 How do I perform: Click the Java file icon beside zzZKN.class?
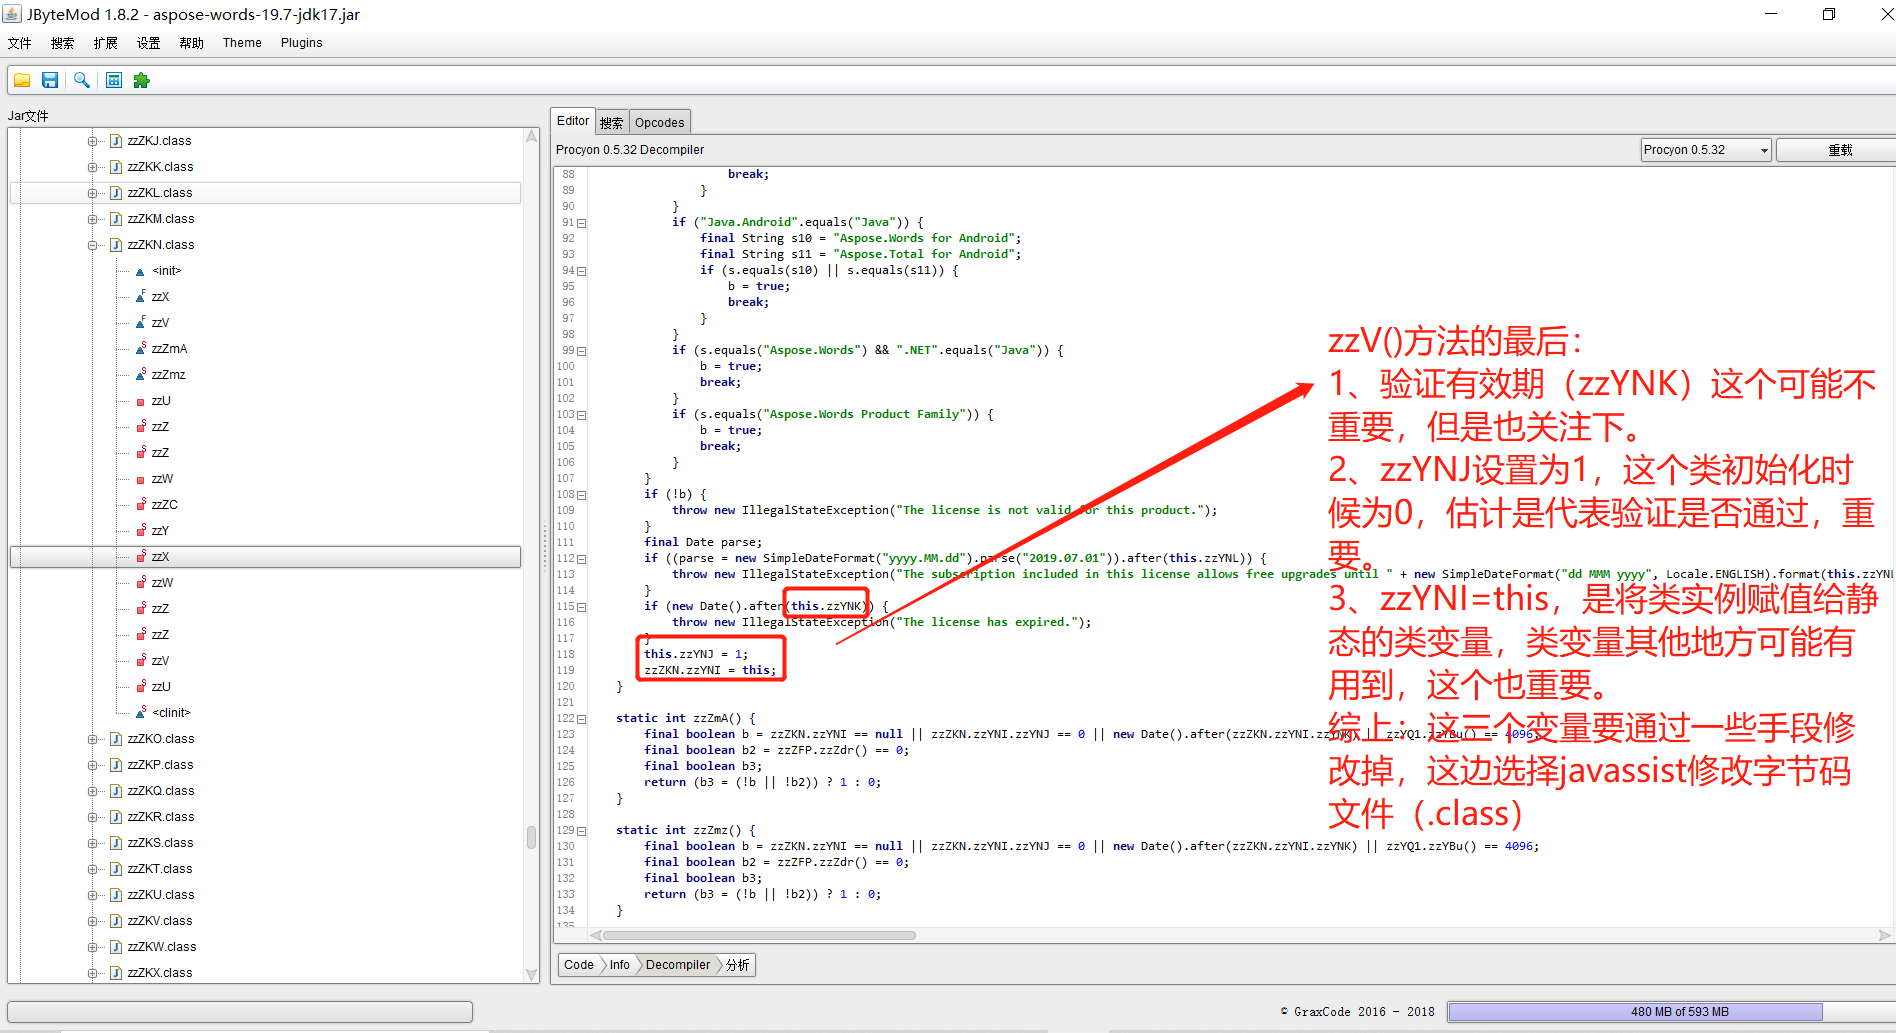pos(116,245)
